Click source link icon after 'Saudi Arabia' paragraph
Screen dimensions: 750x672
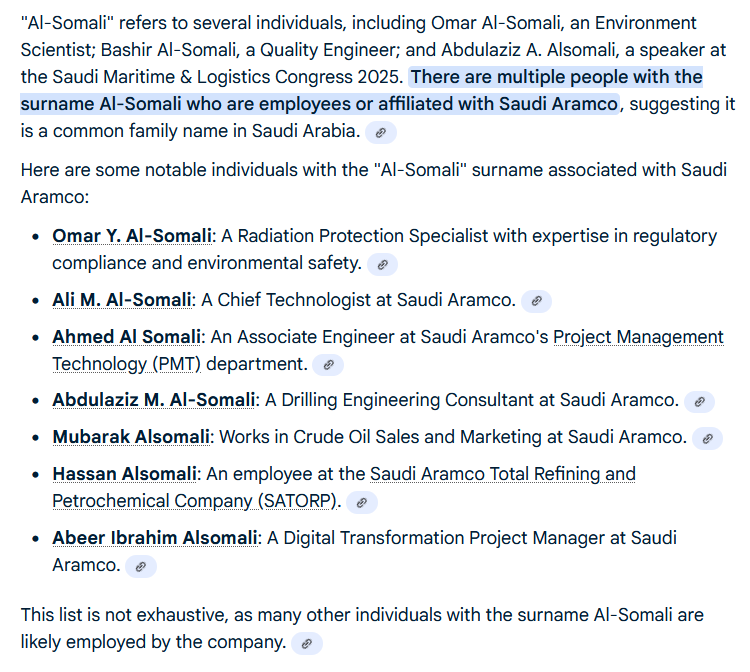pyautogui.click(x=381, y=131)
